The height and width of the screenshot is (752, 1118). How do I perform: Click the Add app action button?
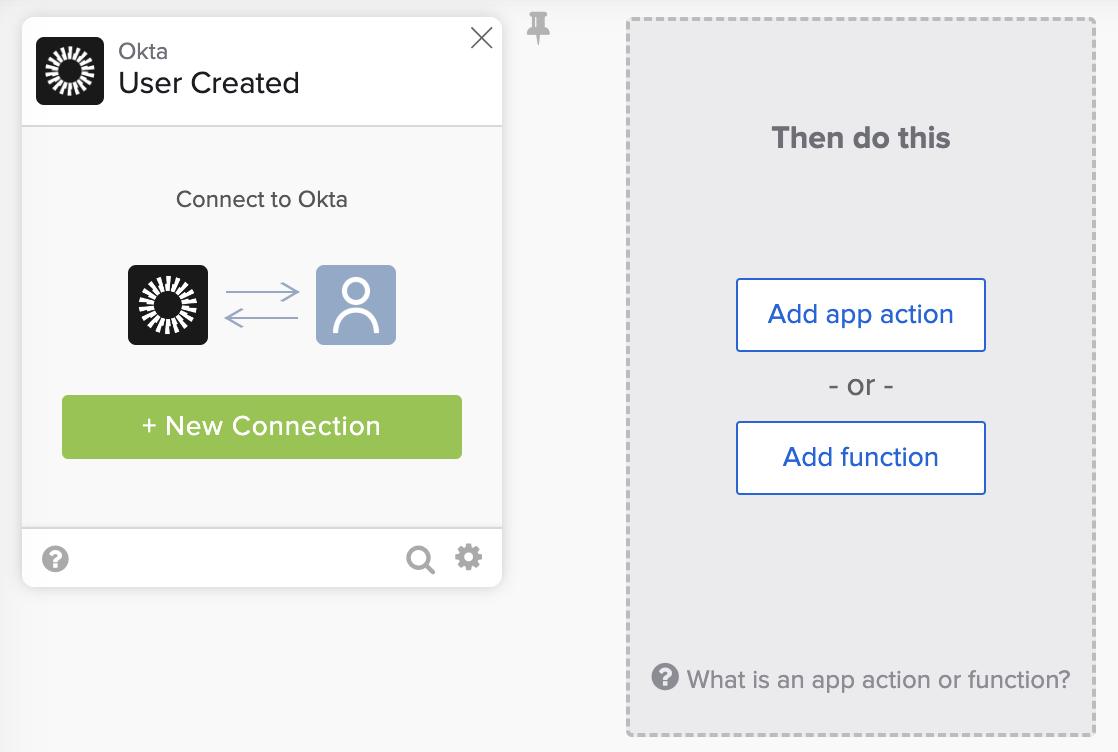861,315
